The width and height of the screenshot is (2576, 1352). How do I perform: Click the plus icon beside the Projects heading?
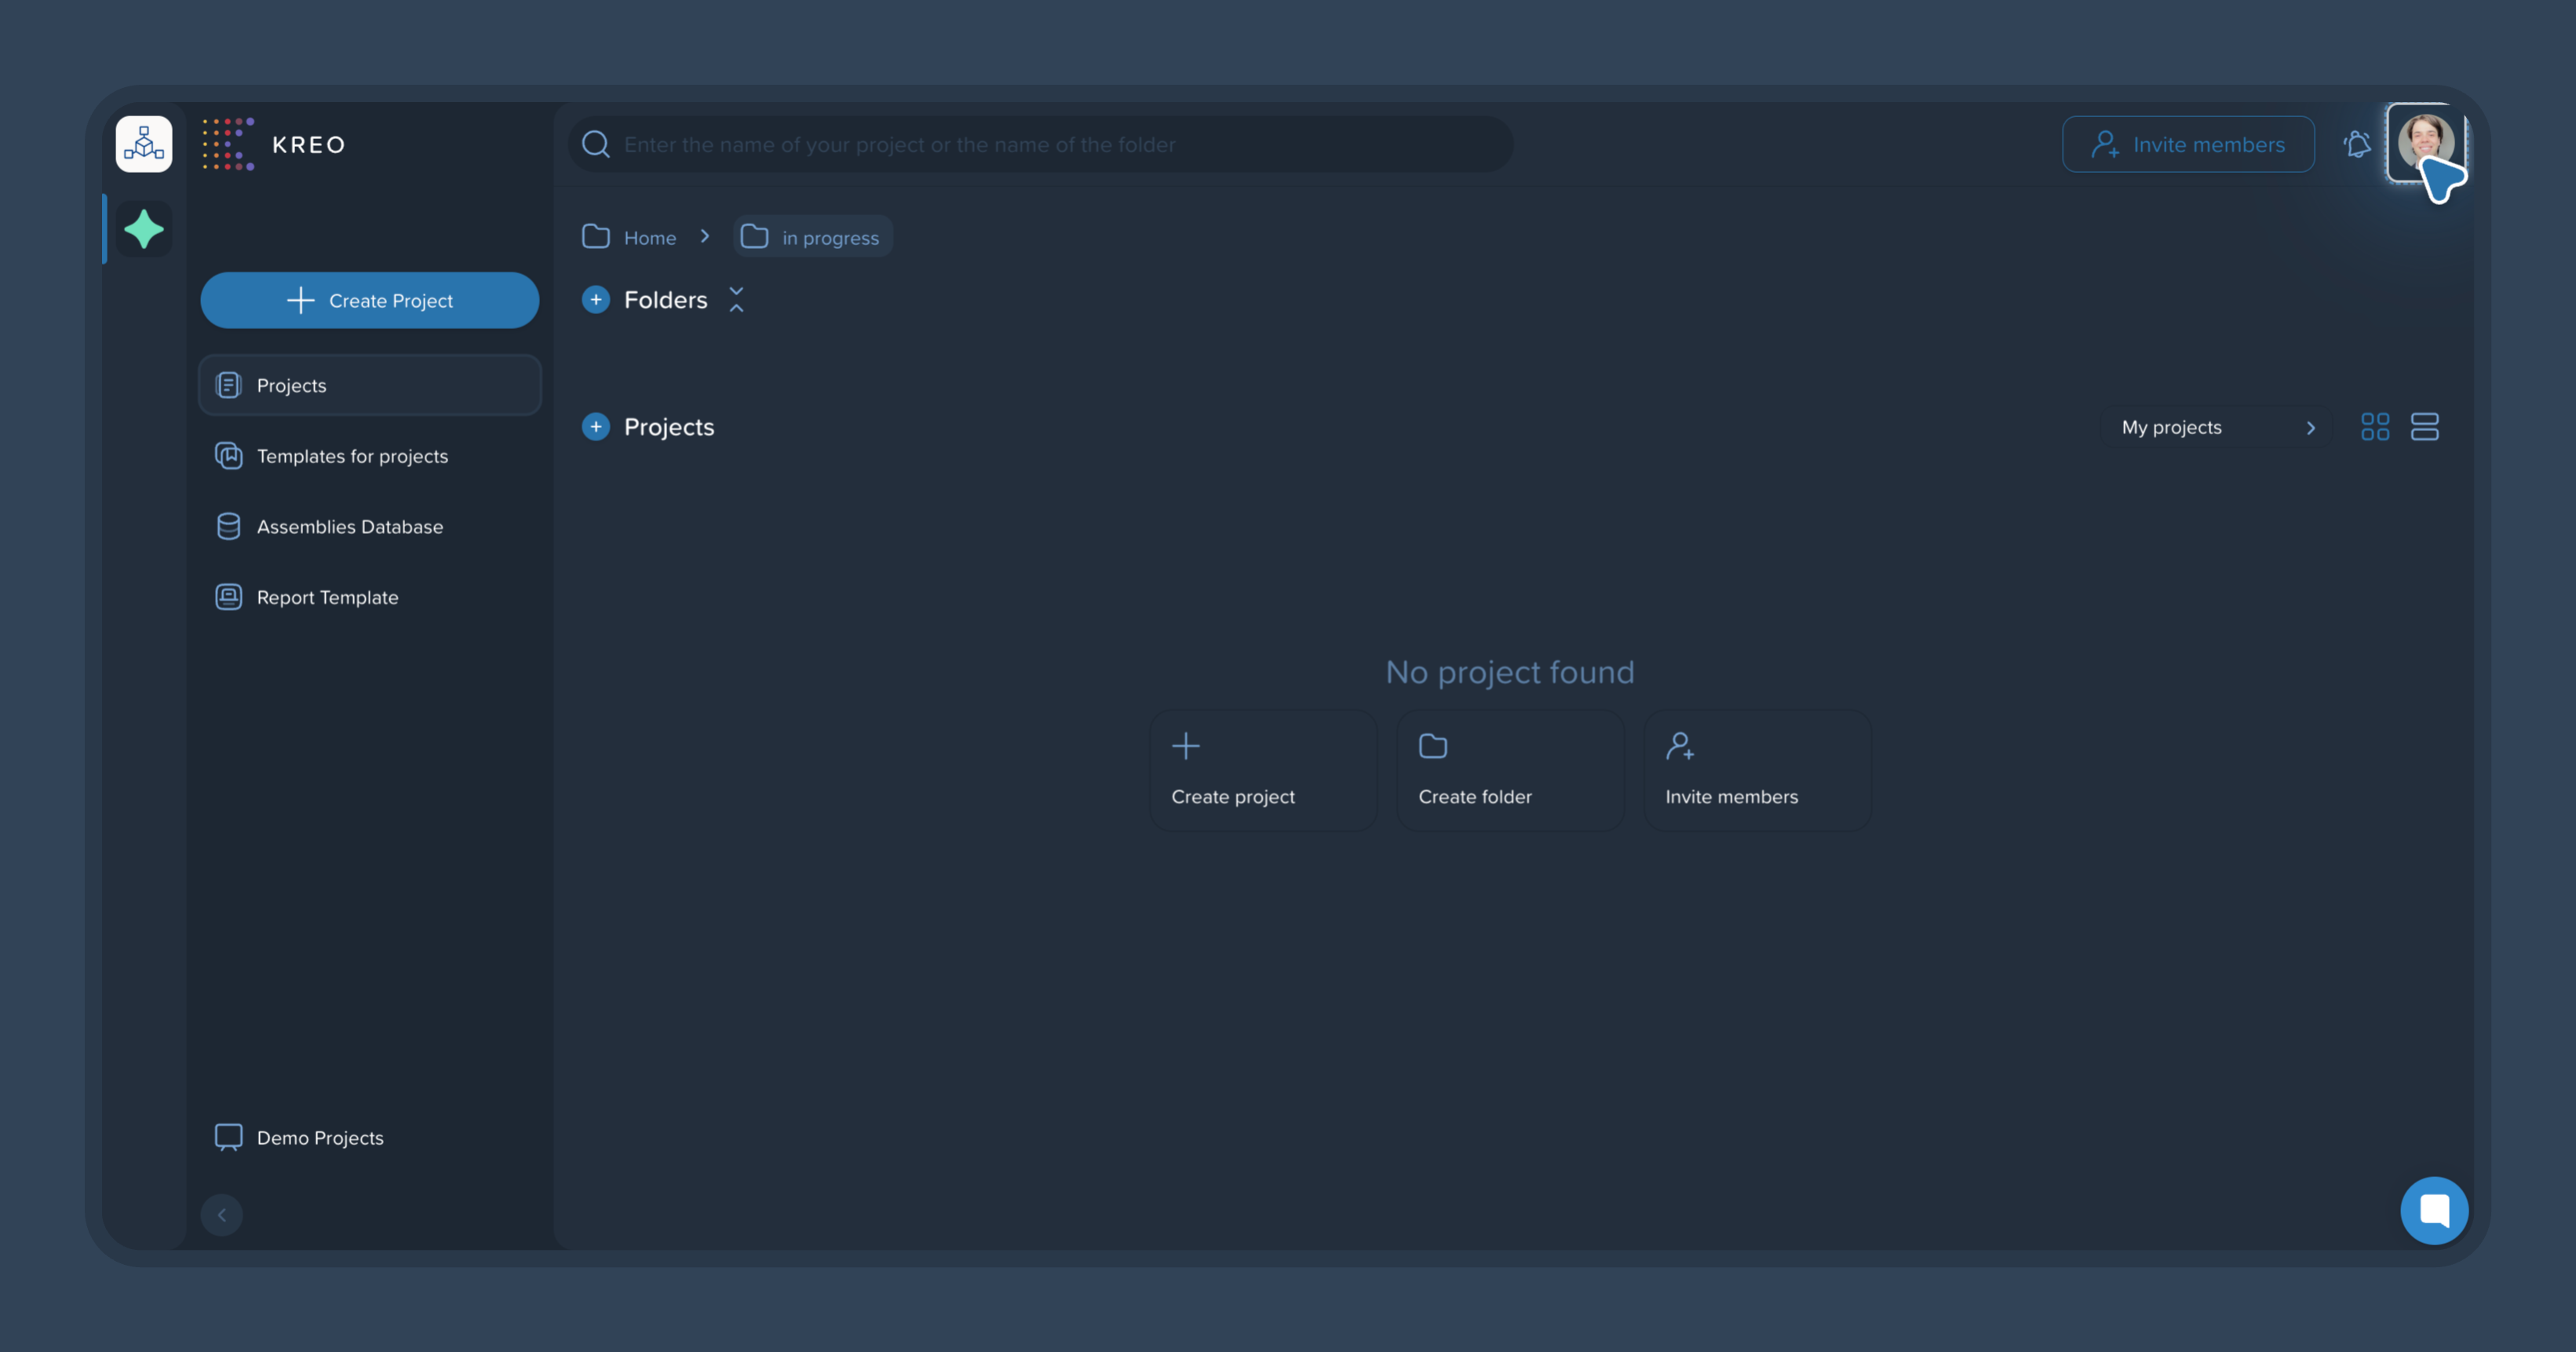click(x=596, y=427)
